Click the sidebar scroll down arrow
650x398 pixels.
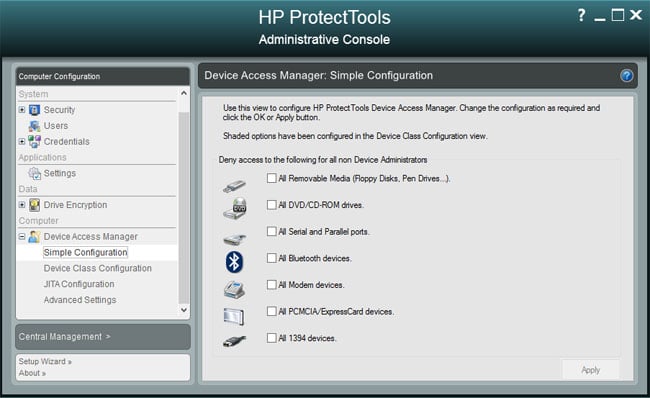(x=184, y=310)
